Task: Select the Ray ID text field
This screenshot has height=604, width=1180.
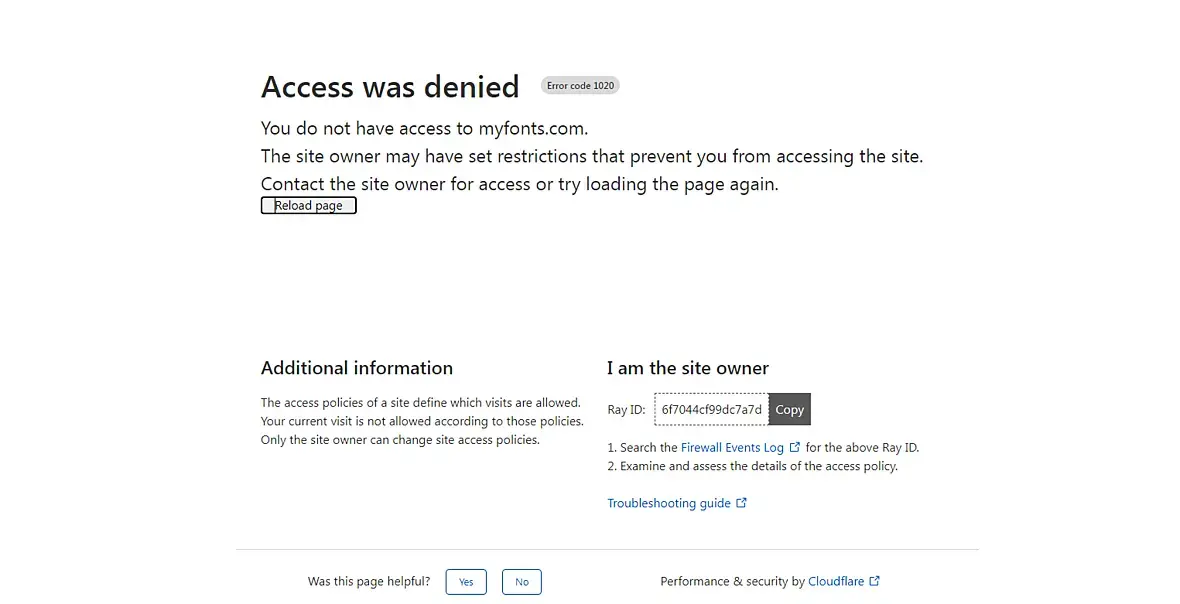Action: coord(711,410)
